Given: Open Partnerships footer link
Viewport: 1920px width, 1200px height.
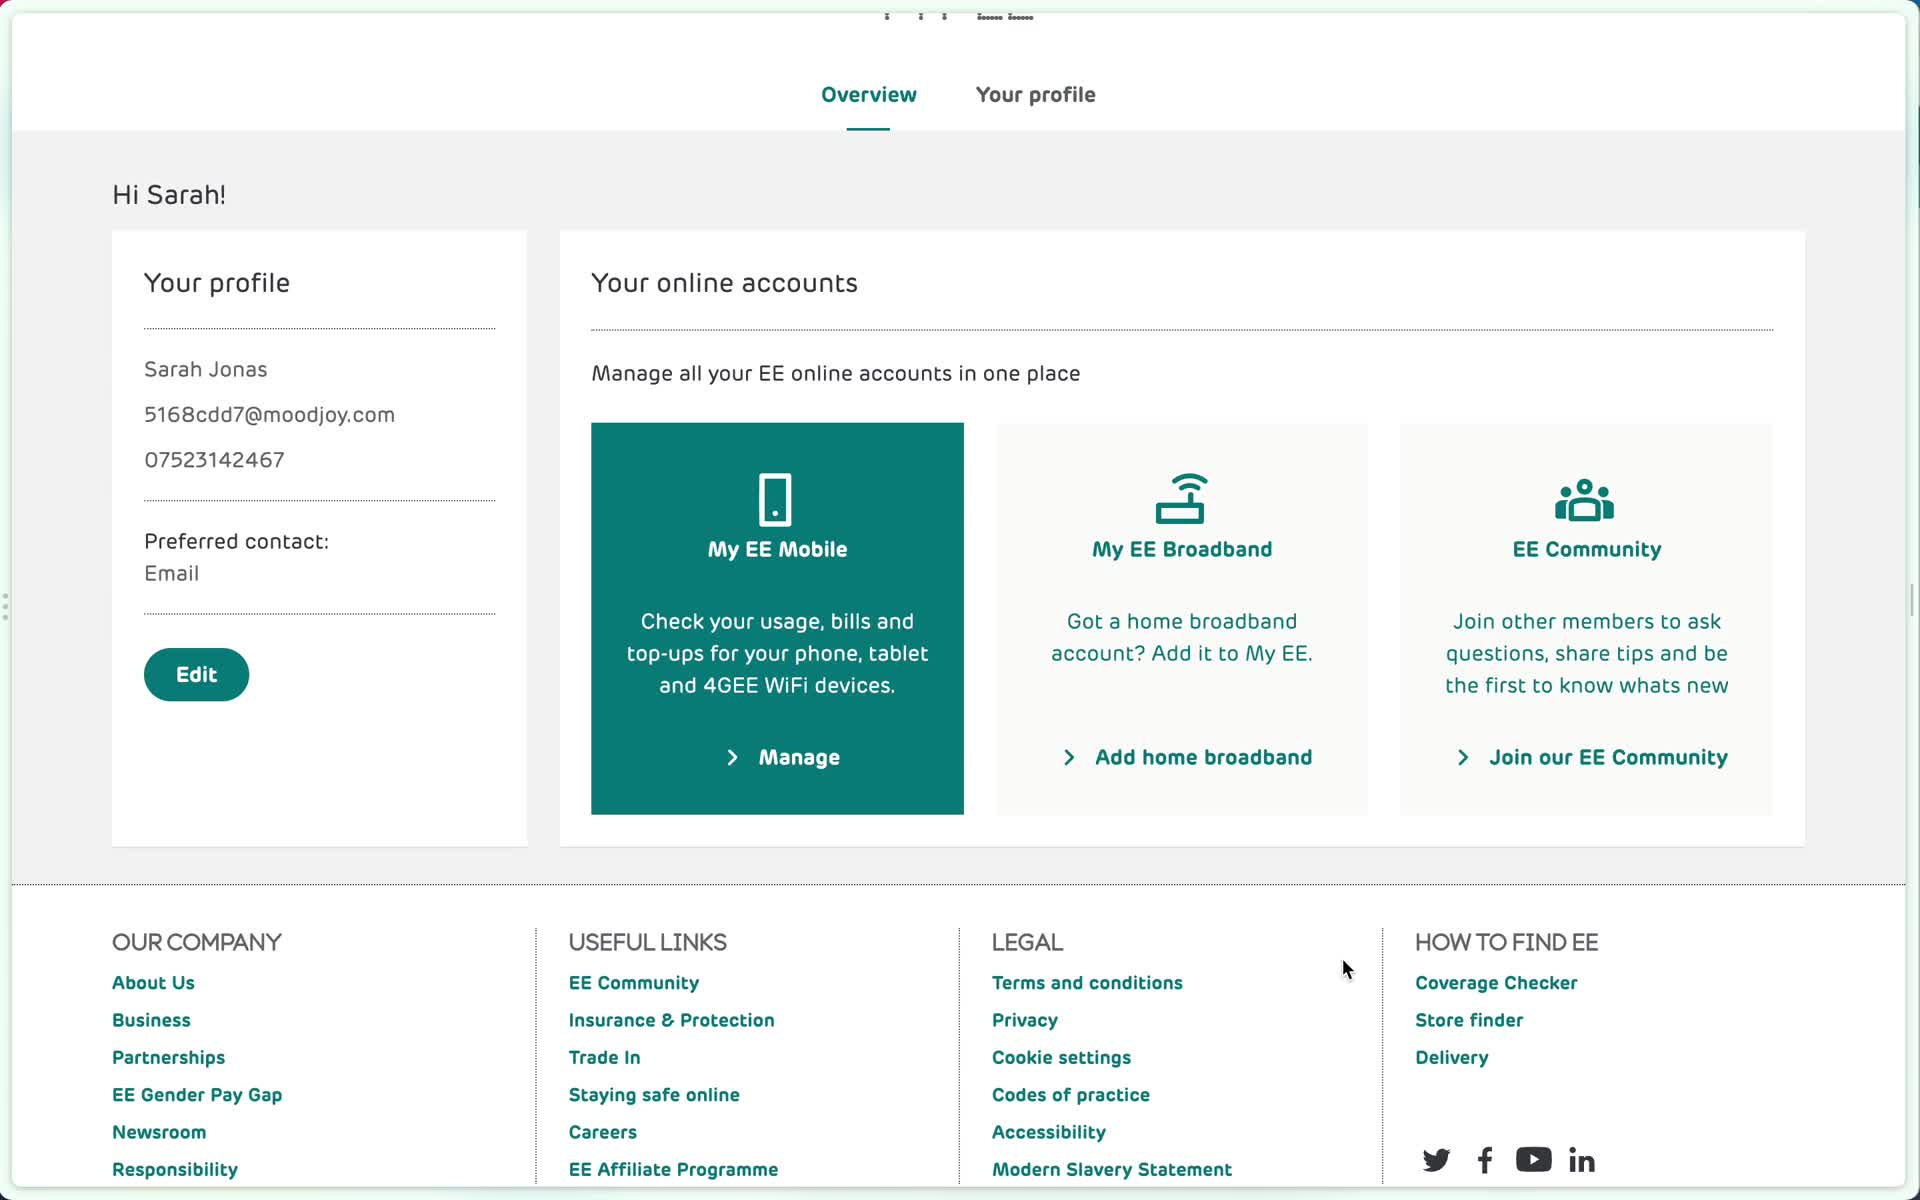Looking at the screenshot, I should (x=168, y=1058).
